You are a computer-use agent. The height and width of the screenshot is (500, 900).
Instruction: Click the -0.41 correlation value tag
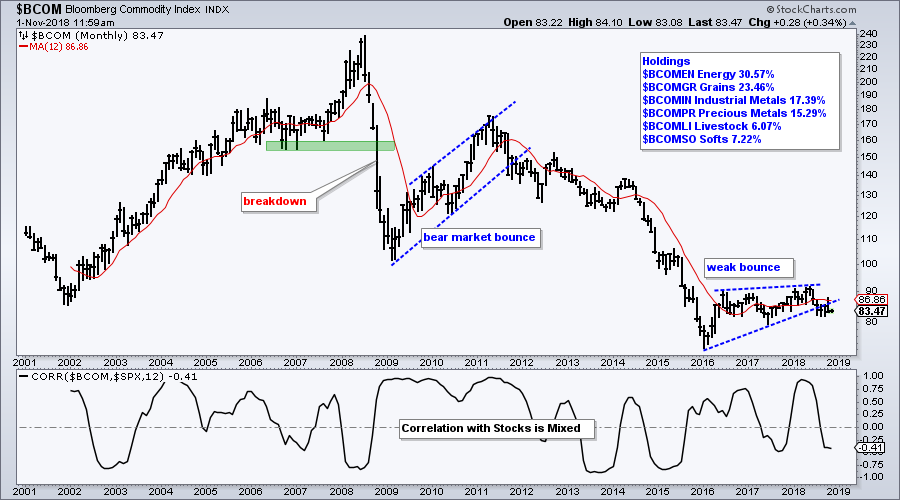(871, 448)
